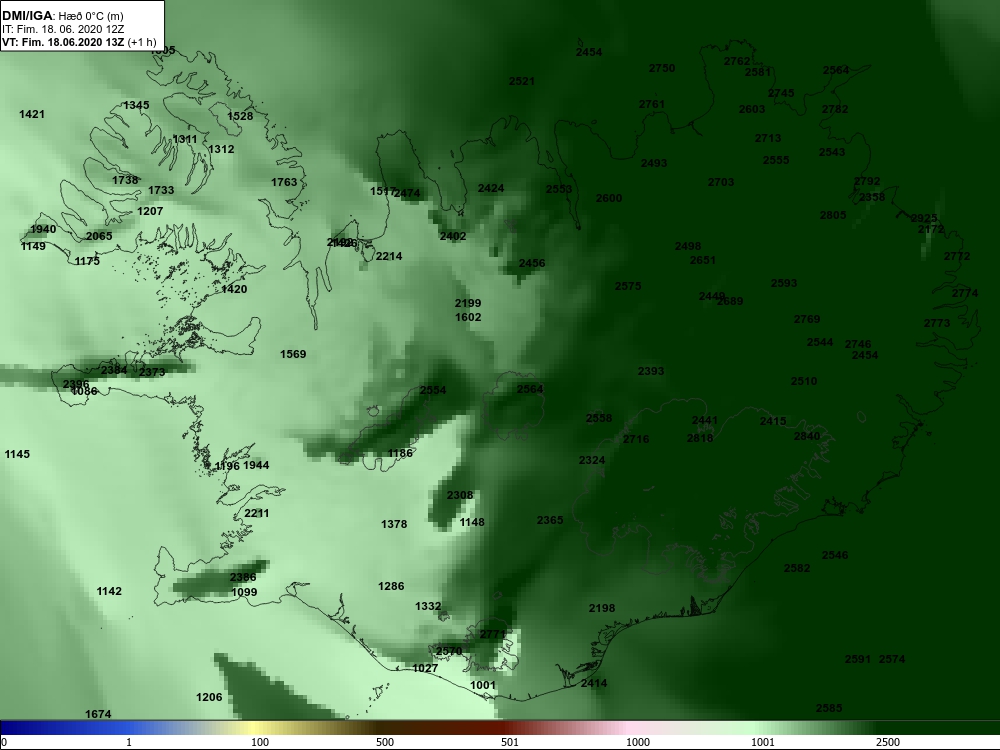Click the 2771 label

point(492,635)
